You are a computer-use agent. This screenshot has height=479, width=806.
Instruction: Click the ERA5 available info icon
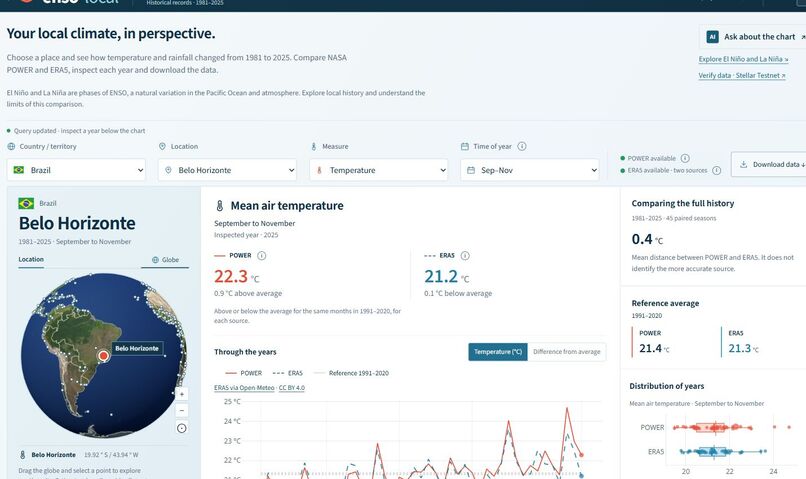pyautogui.click(x=717, y=170)
